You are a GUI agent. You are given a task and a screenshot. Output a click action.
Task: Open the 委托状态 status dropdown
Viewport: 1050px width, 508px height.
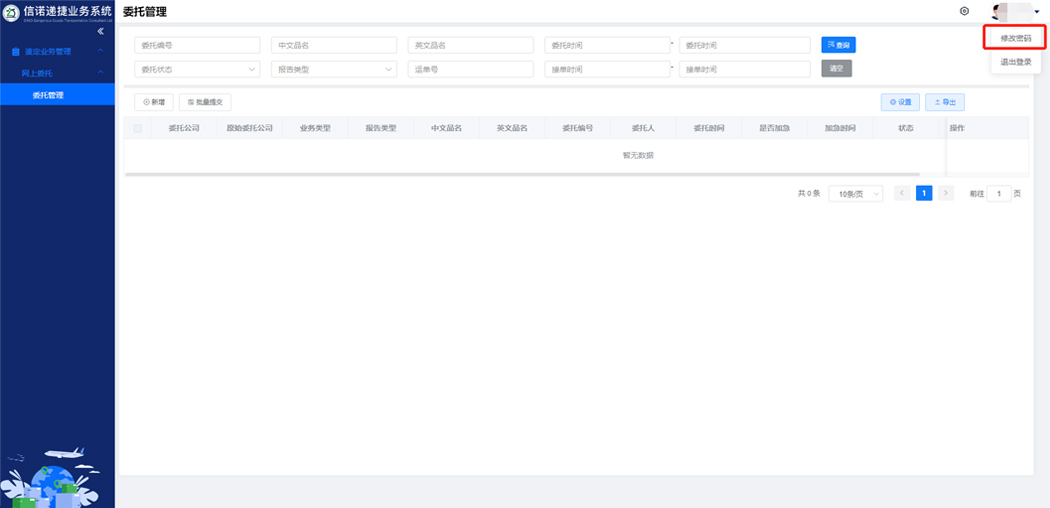coord(197,69)
